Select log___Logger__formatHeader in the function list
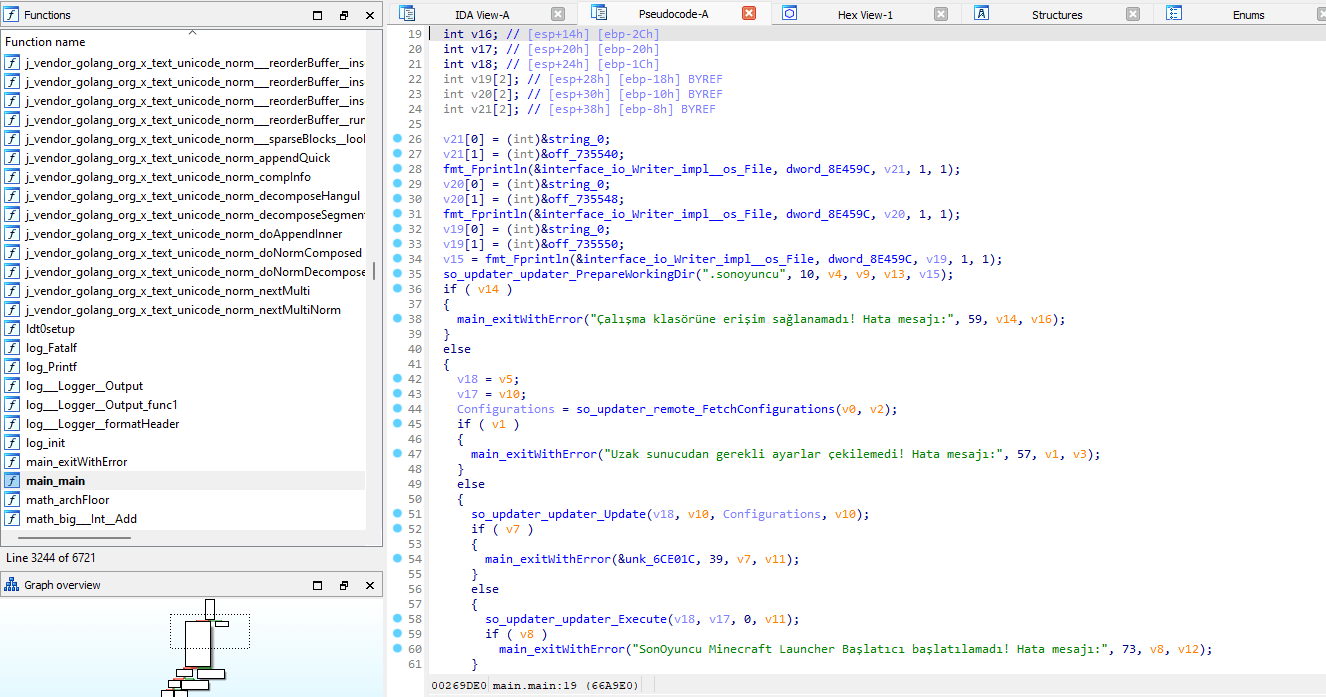 [x=183, y=424]
